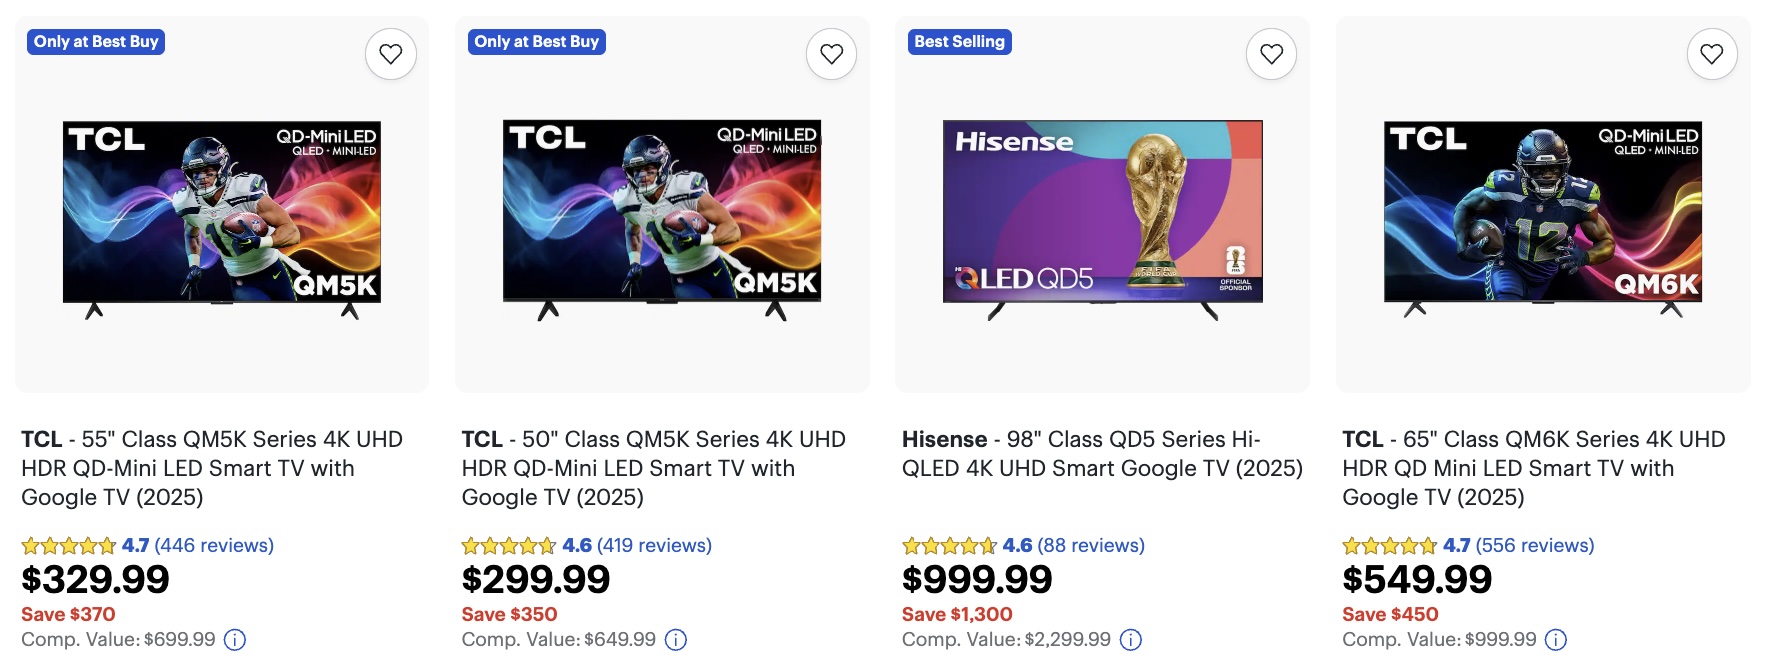Viewport: 1778px width, 662px height.
Task: Click the star rating of the 50" QM5K
Action: tap(509, 545)
